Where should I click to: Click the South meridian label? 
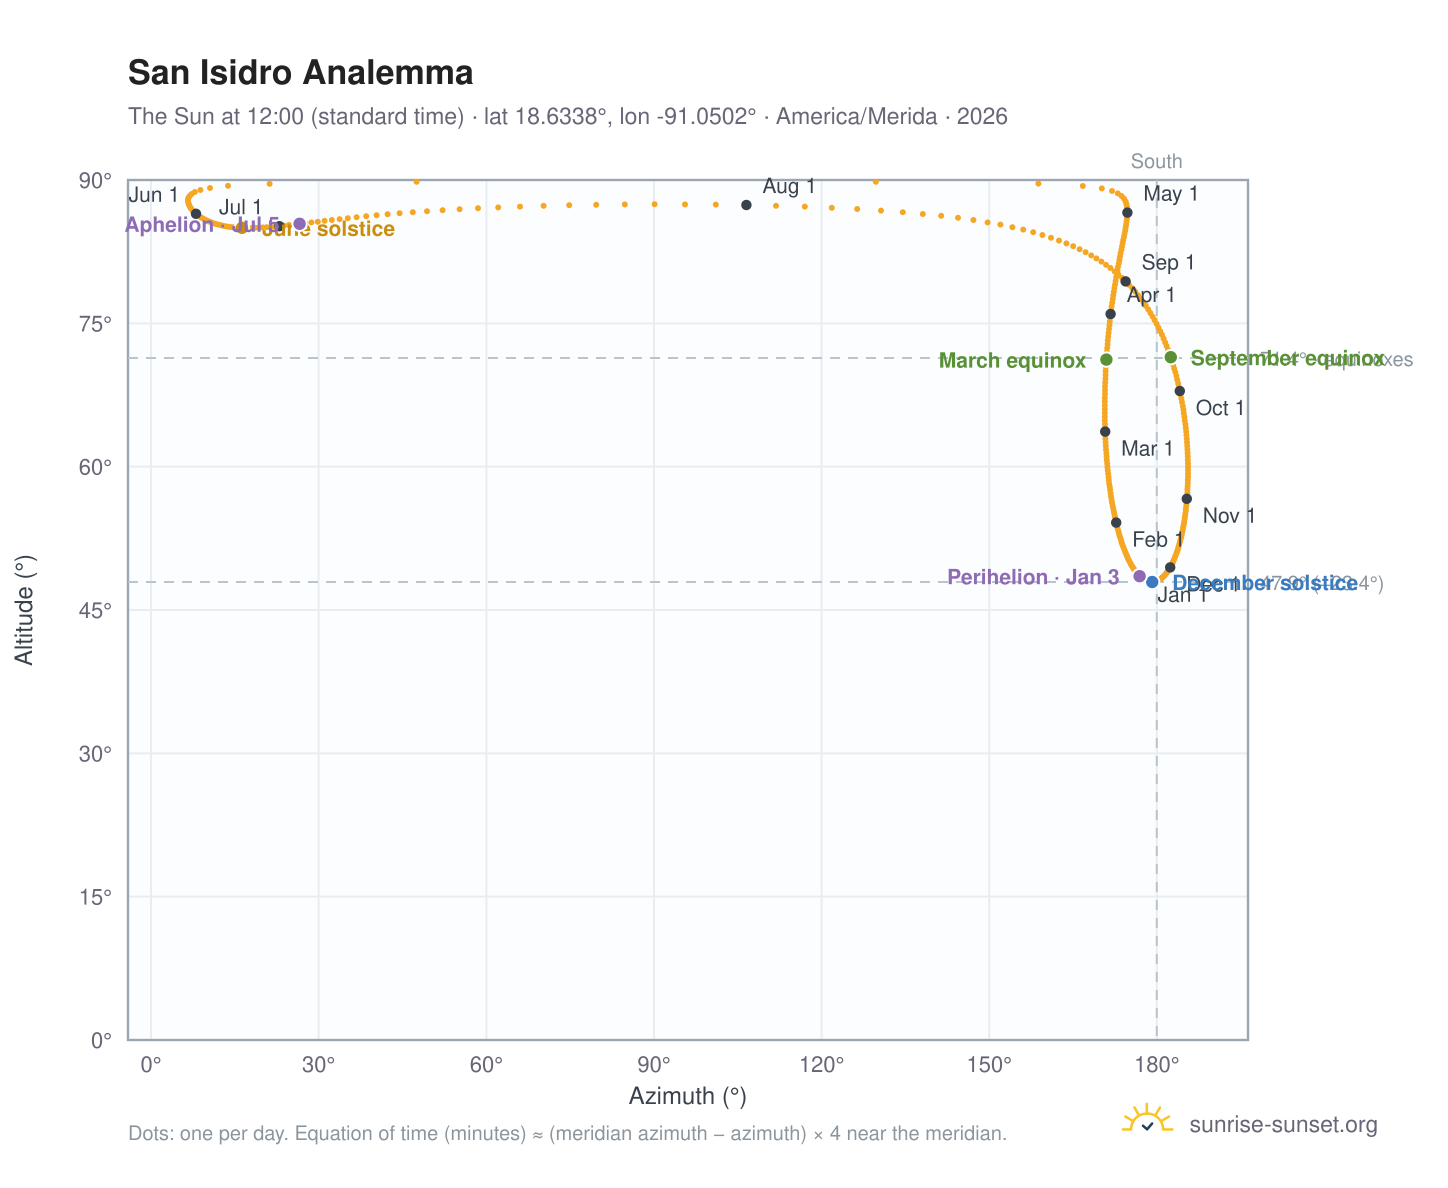tap(1156, 161)
